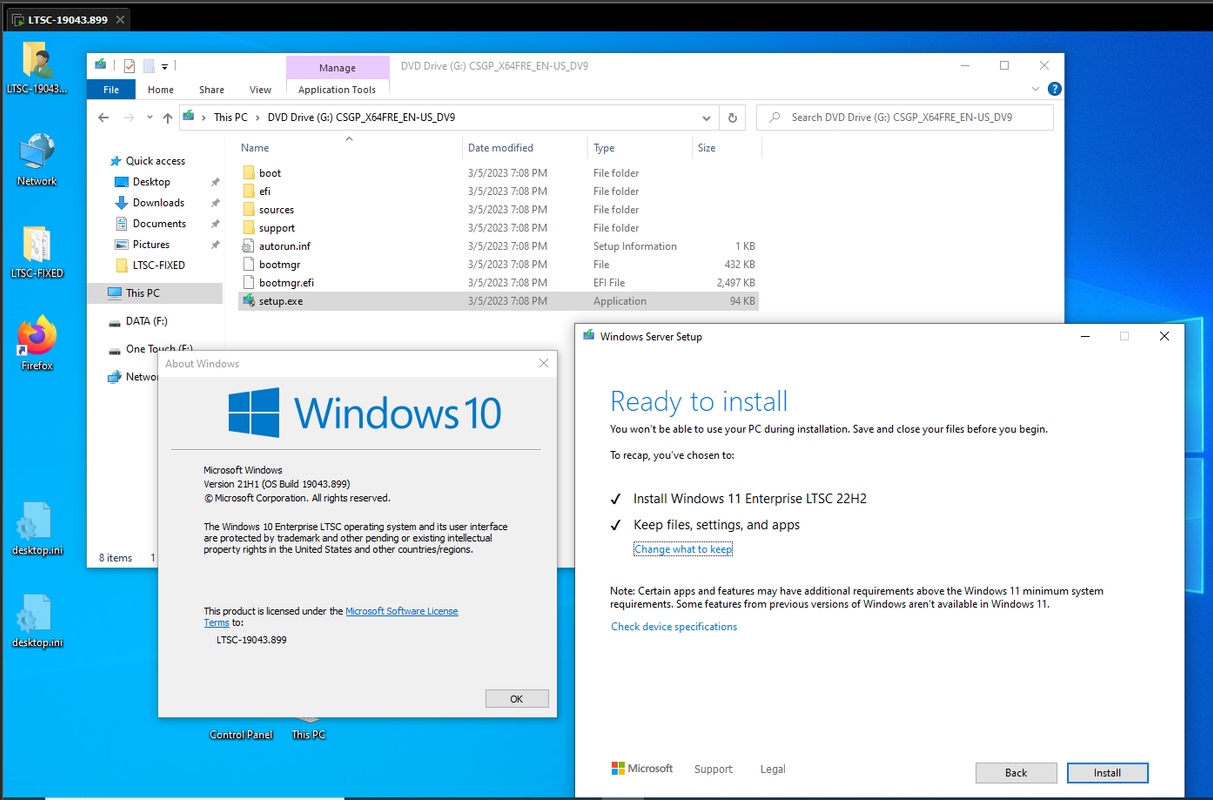
Task: Select the LTSC-19043 user folder on desktop
Action: [x=37, y=68]
